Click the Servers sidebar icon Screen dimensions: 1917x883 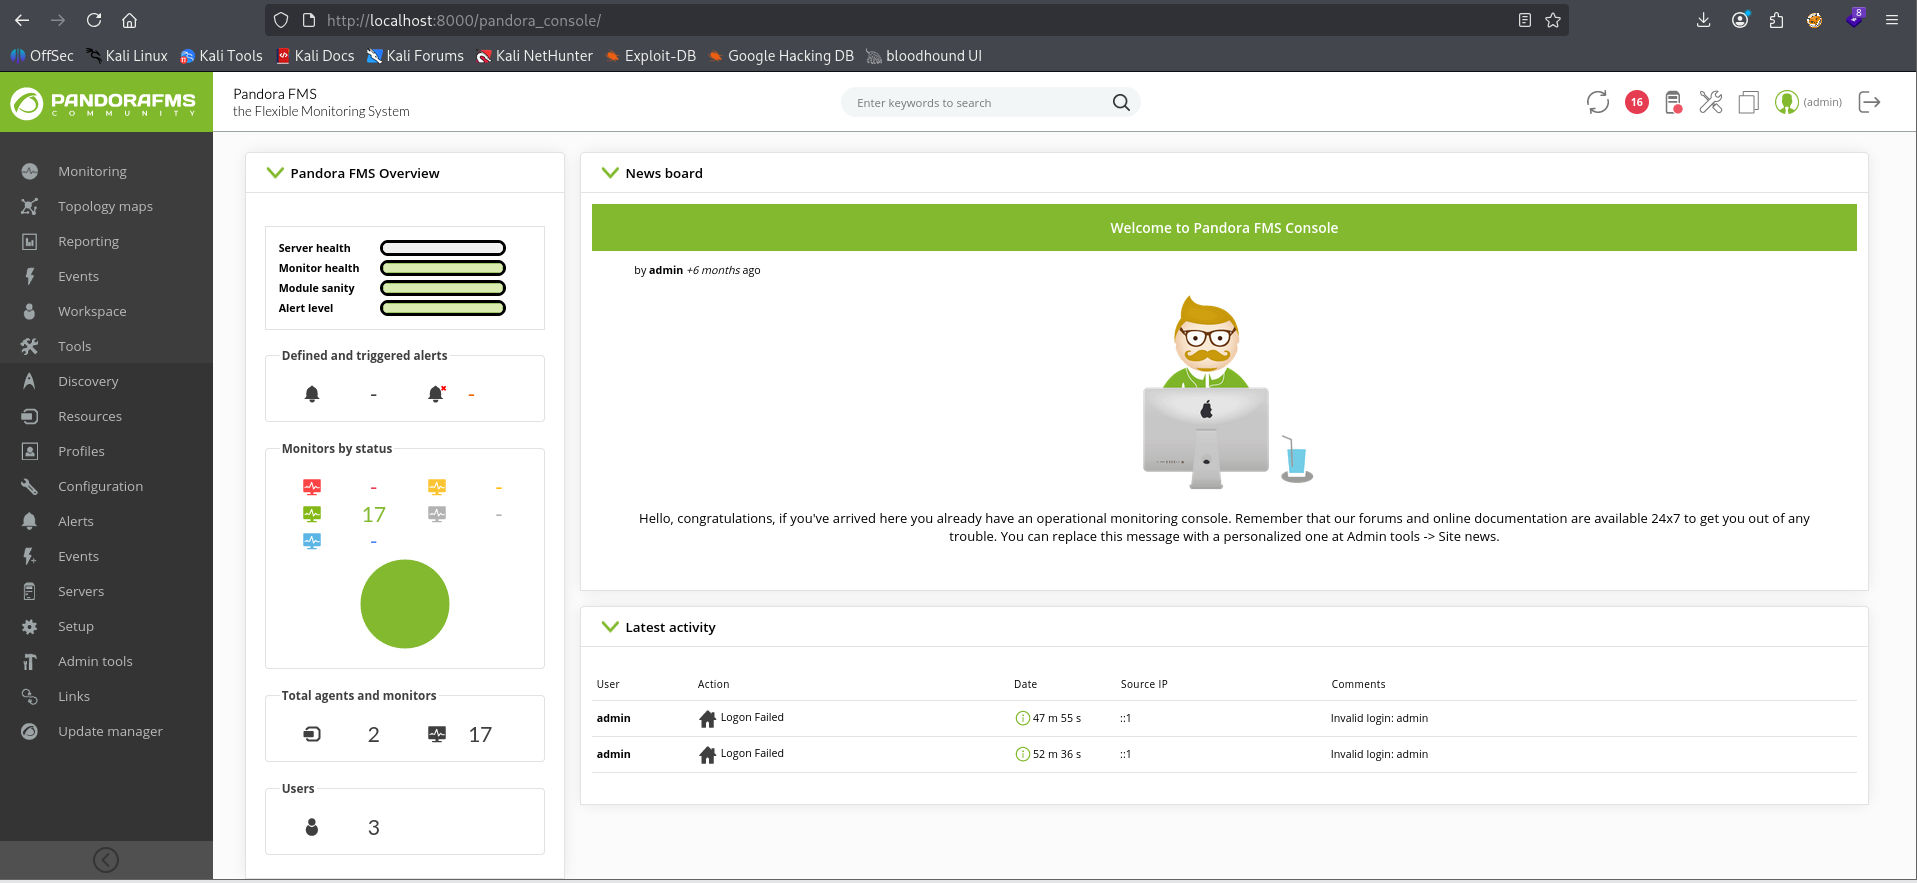(x=30, y=591)
